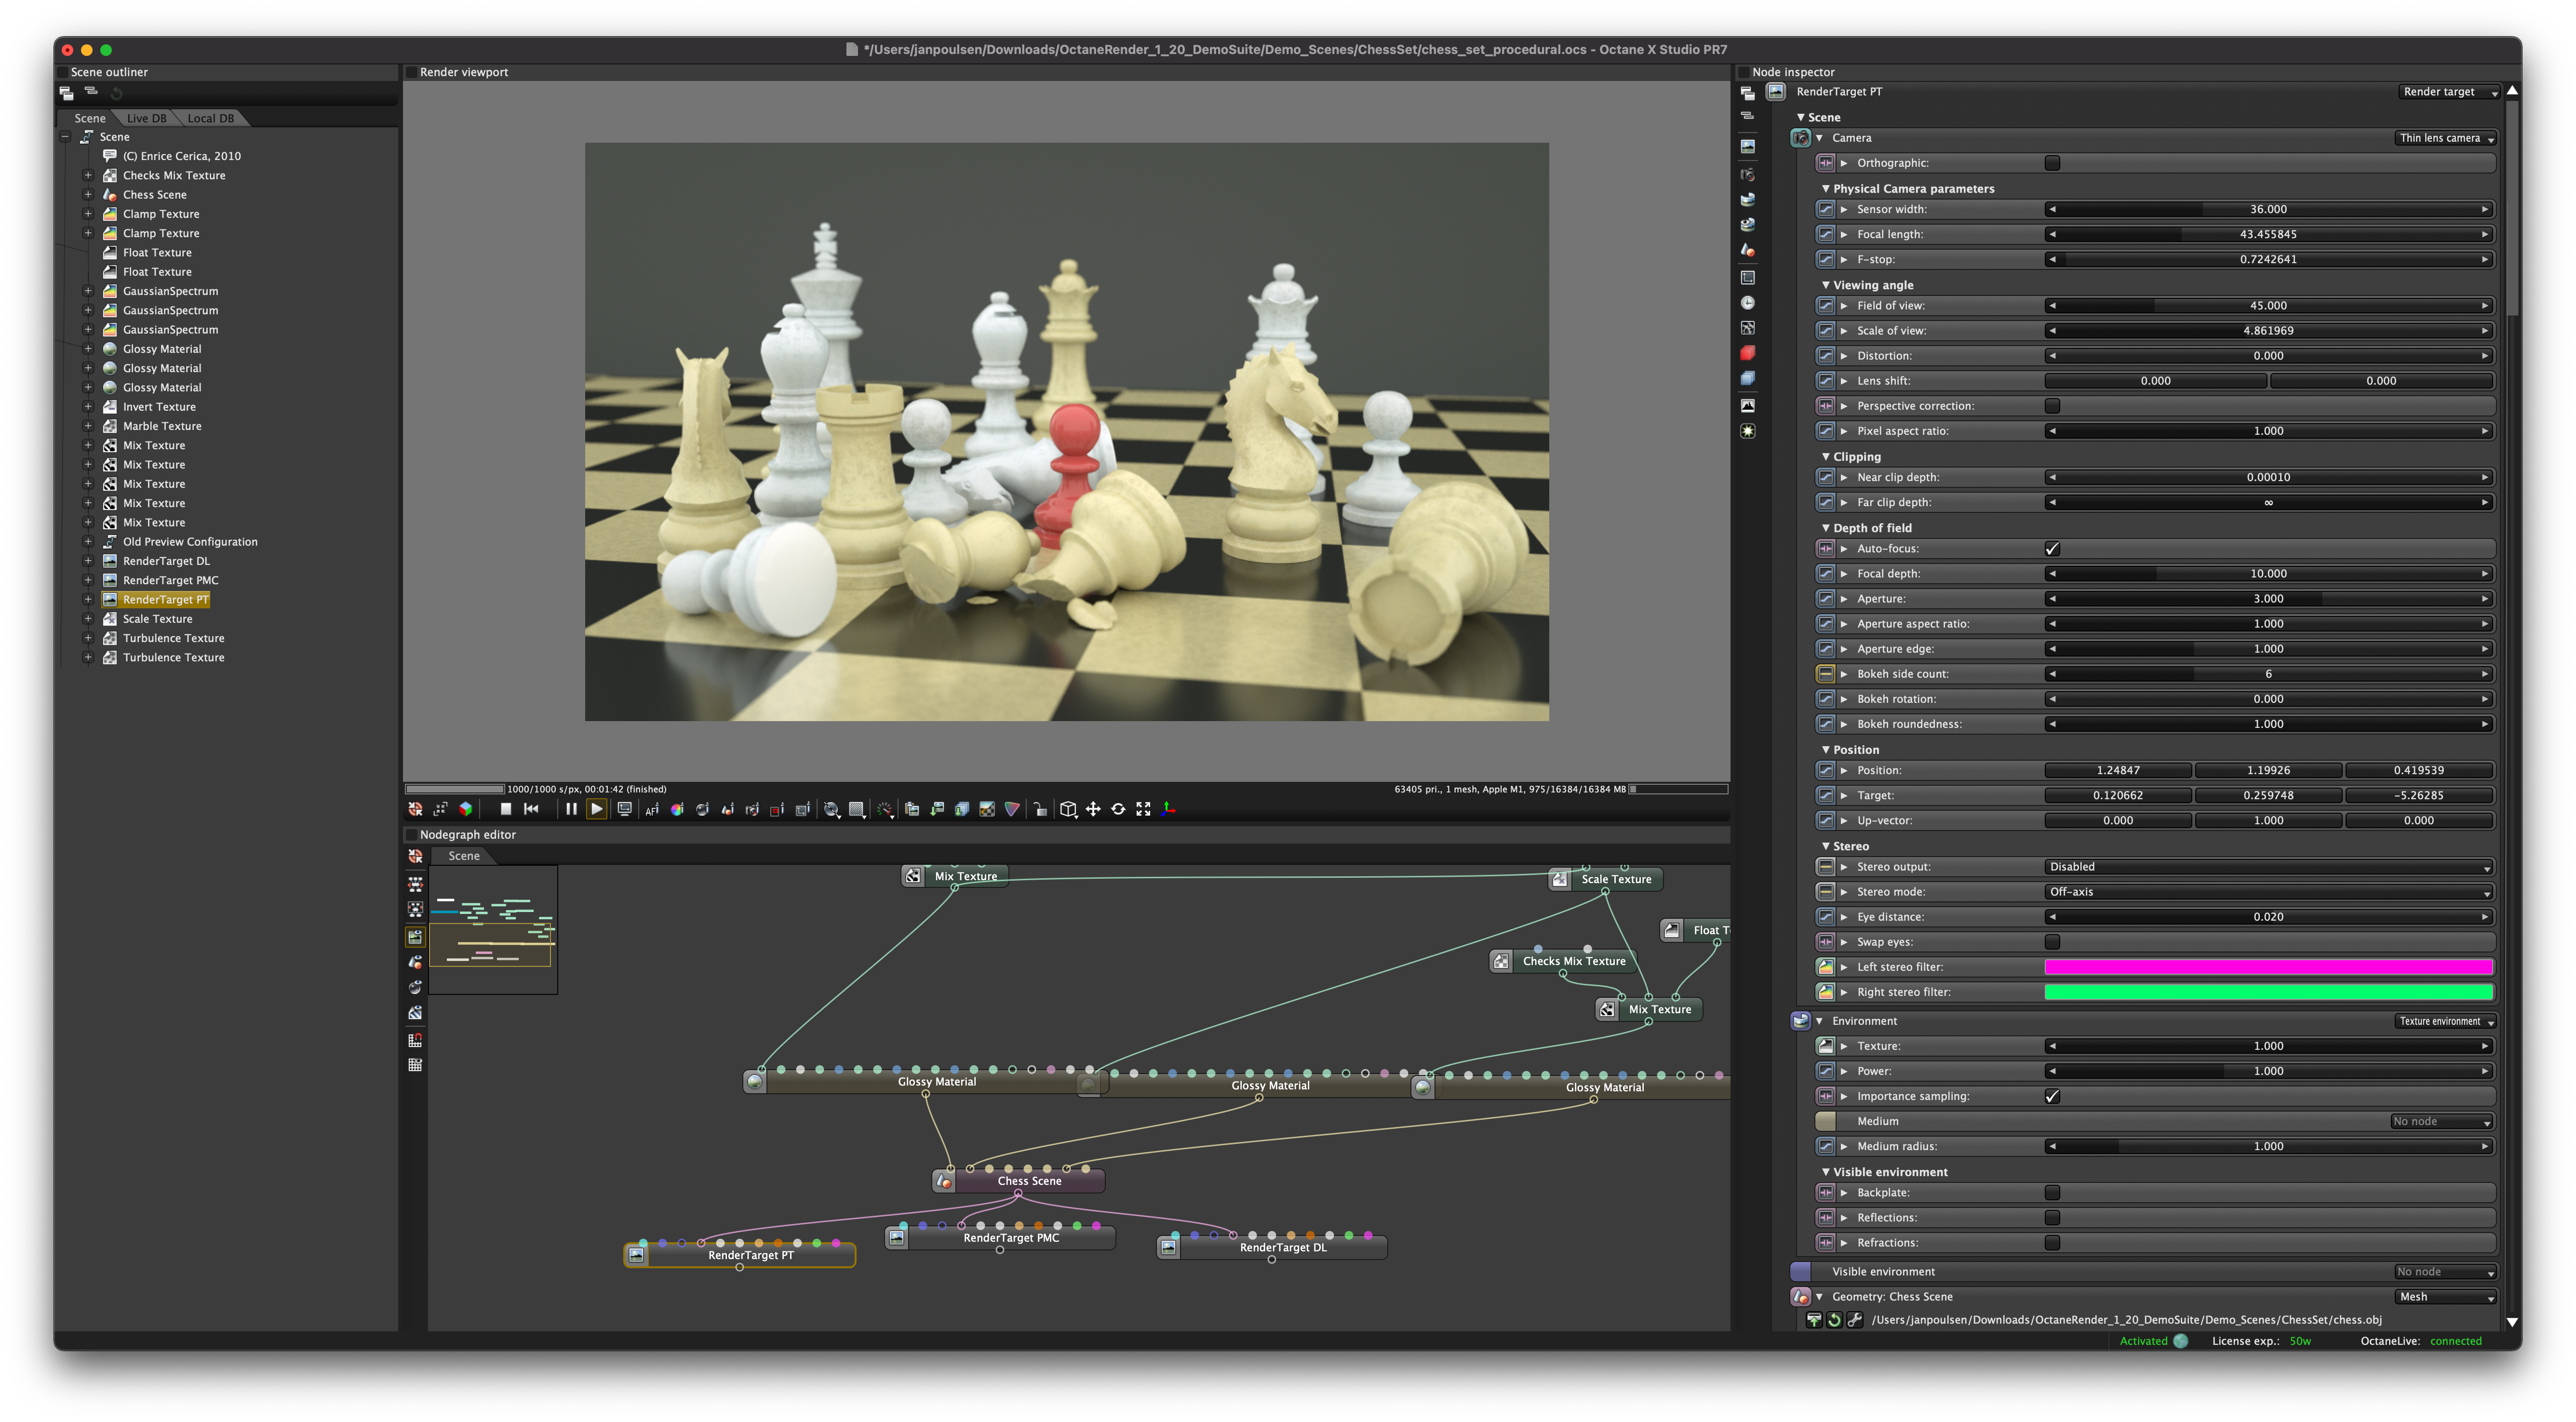Switch to the Live DB tab

[146, 118]
